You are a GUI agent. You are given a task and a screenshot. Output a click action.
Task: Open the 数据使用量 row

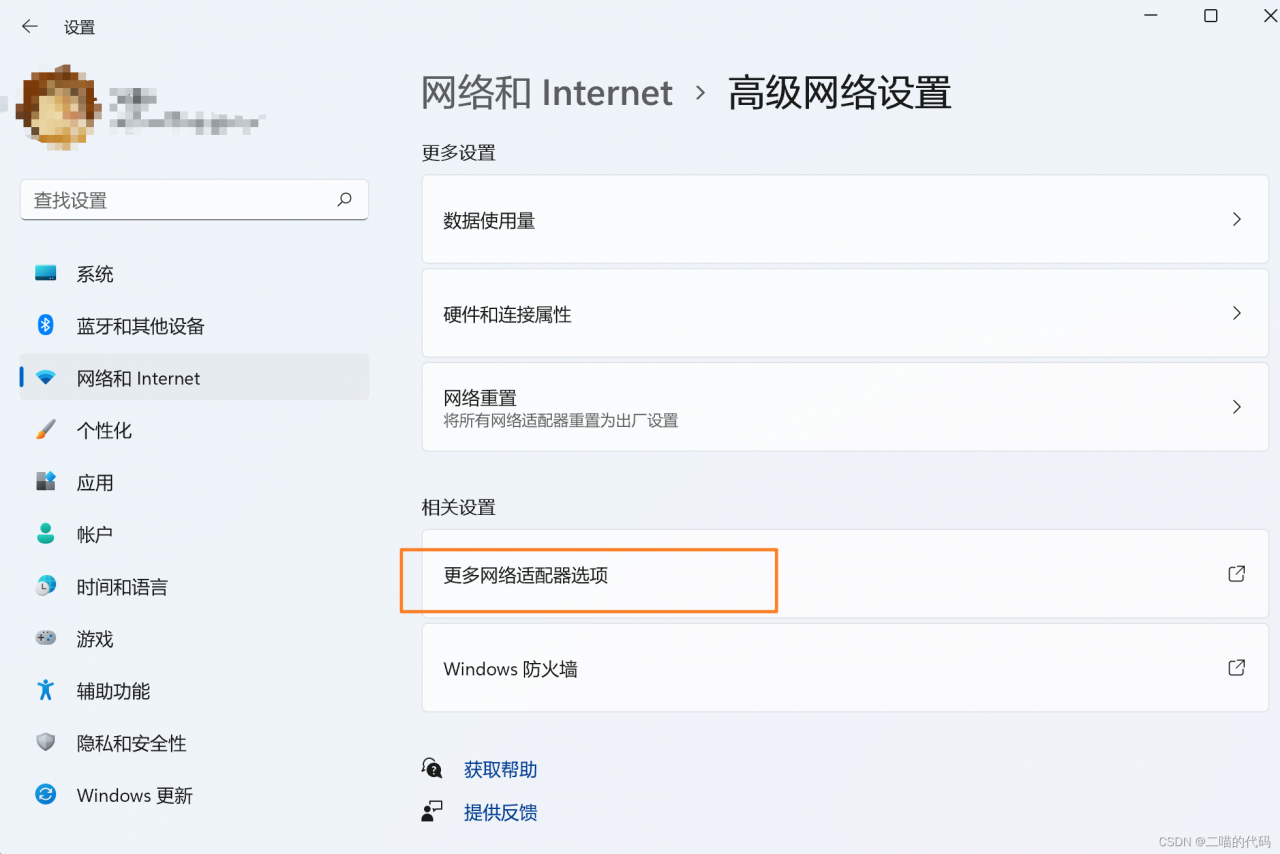[x=845, y=219]
